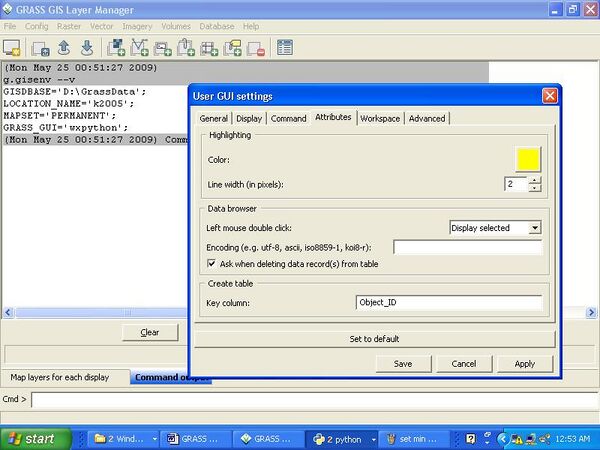Switch to the Workspace settings tab
The width and height of the screenshot is (600, 450).
point(380,119)
